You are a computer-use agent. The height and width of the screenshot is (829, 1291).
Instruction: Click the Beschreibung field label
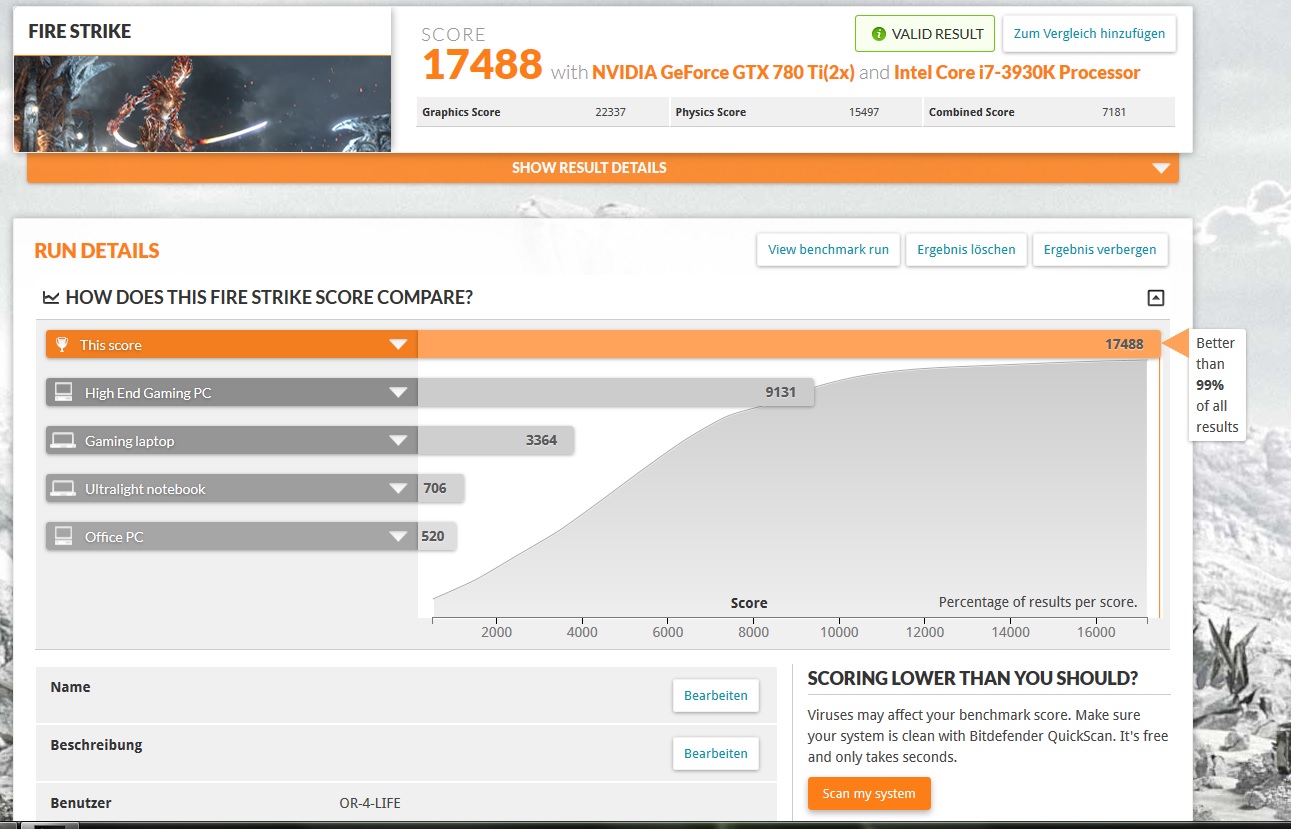(x=97, y=745)
